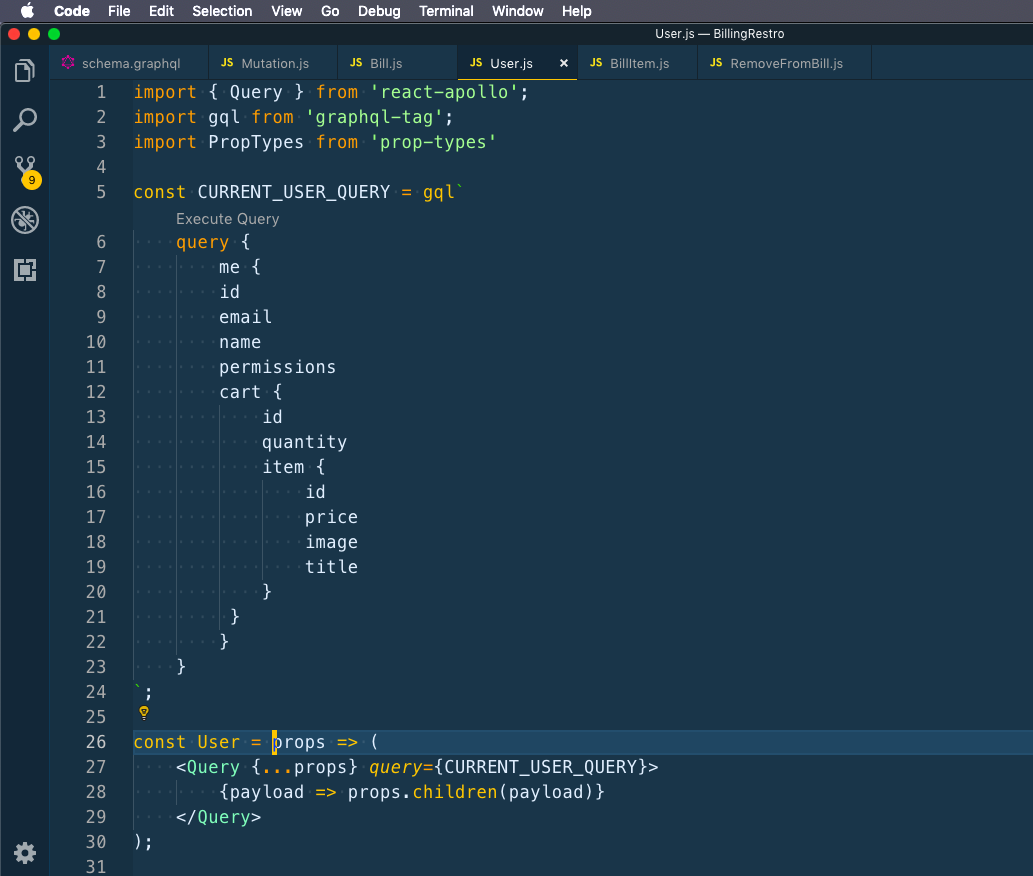Click PropTypes identifier on line 3
Image resolution: width=1033 pixels, height=876 pixels.
coord(256,142)
